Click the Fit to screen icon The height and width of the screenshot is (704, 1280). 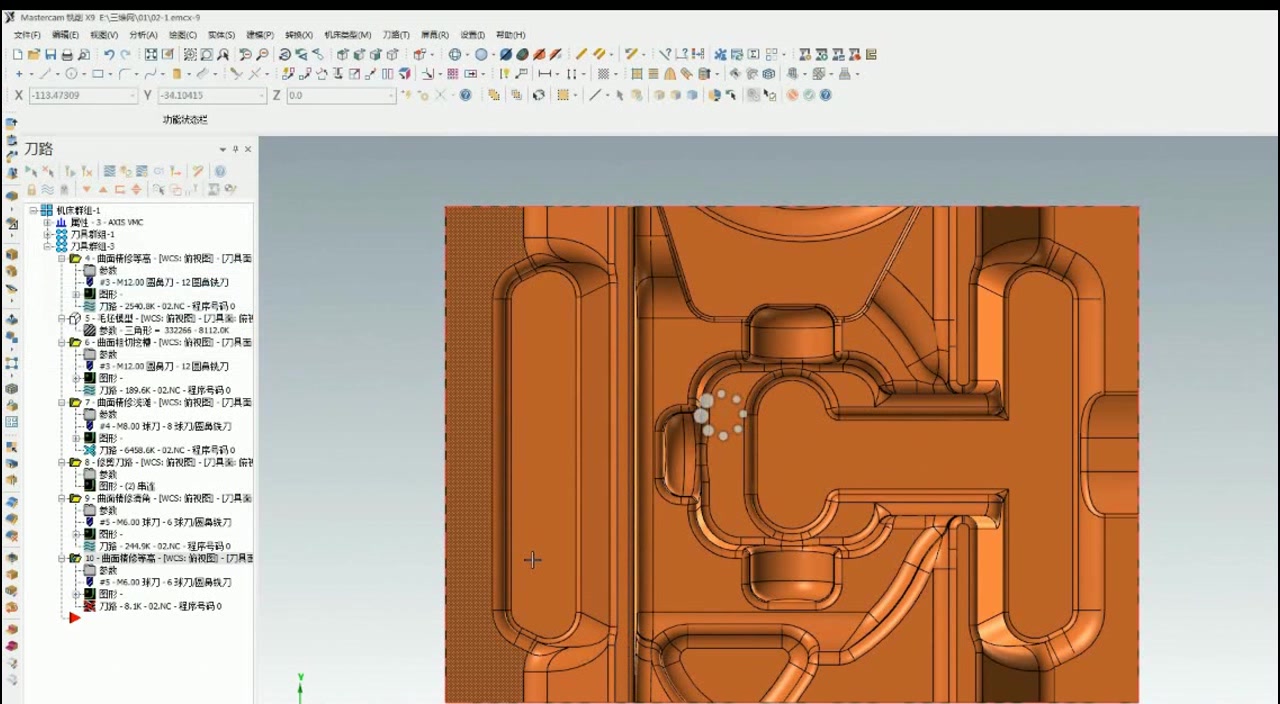click(150, 55)
